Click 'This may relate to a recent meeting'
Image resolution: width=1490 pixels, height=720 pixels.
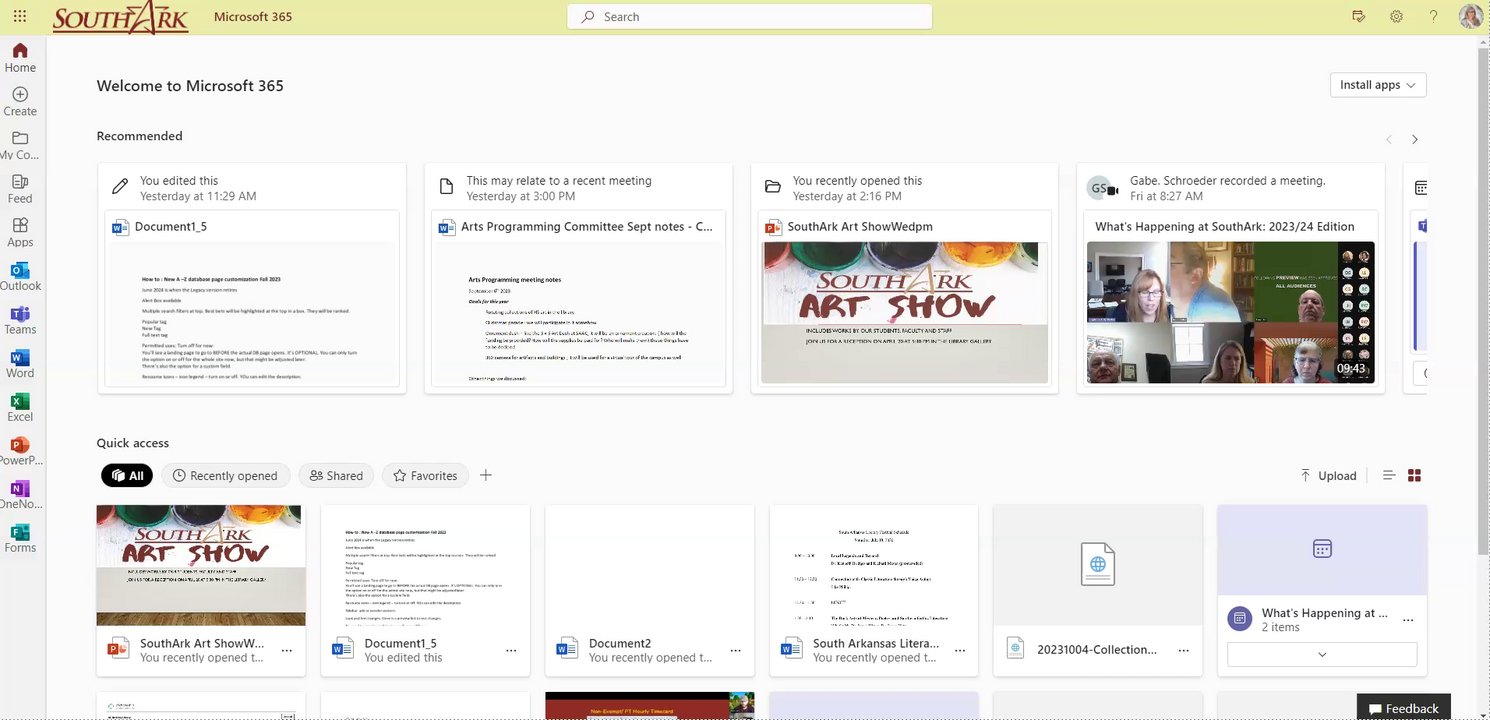click(559, 181)
